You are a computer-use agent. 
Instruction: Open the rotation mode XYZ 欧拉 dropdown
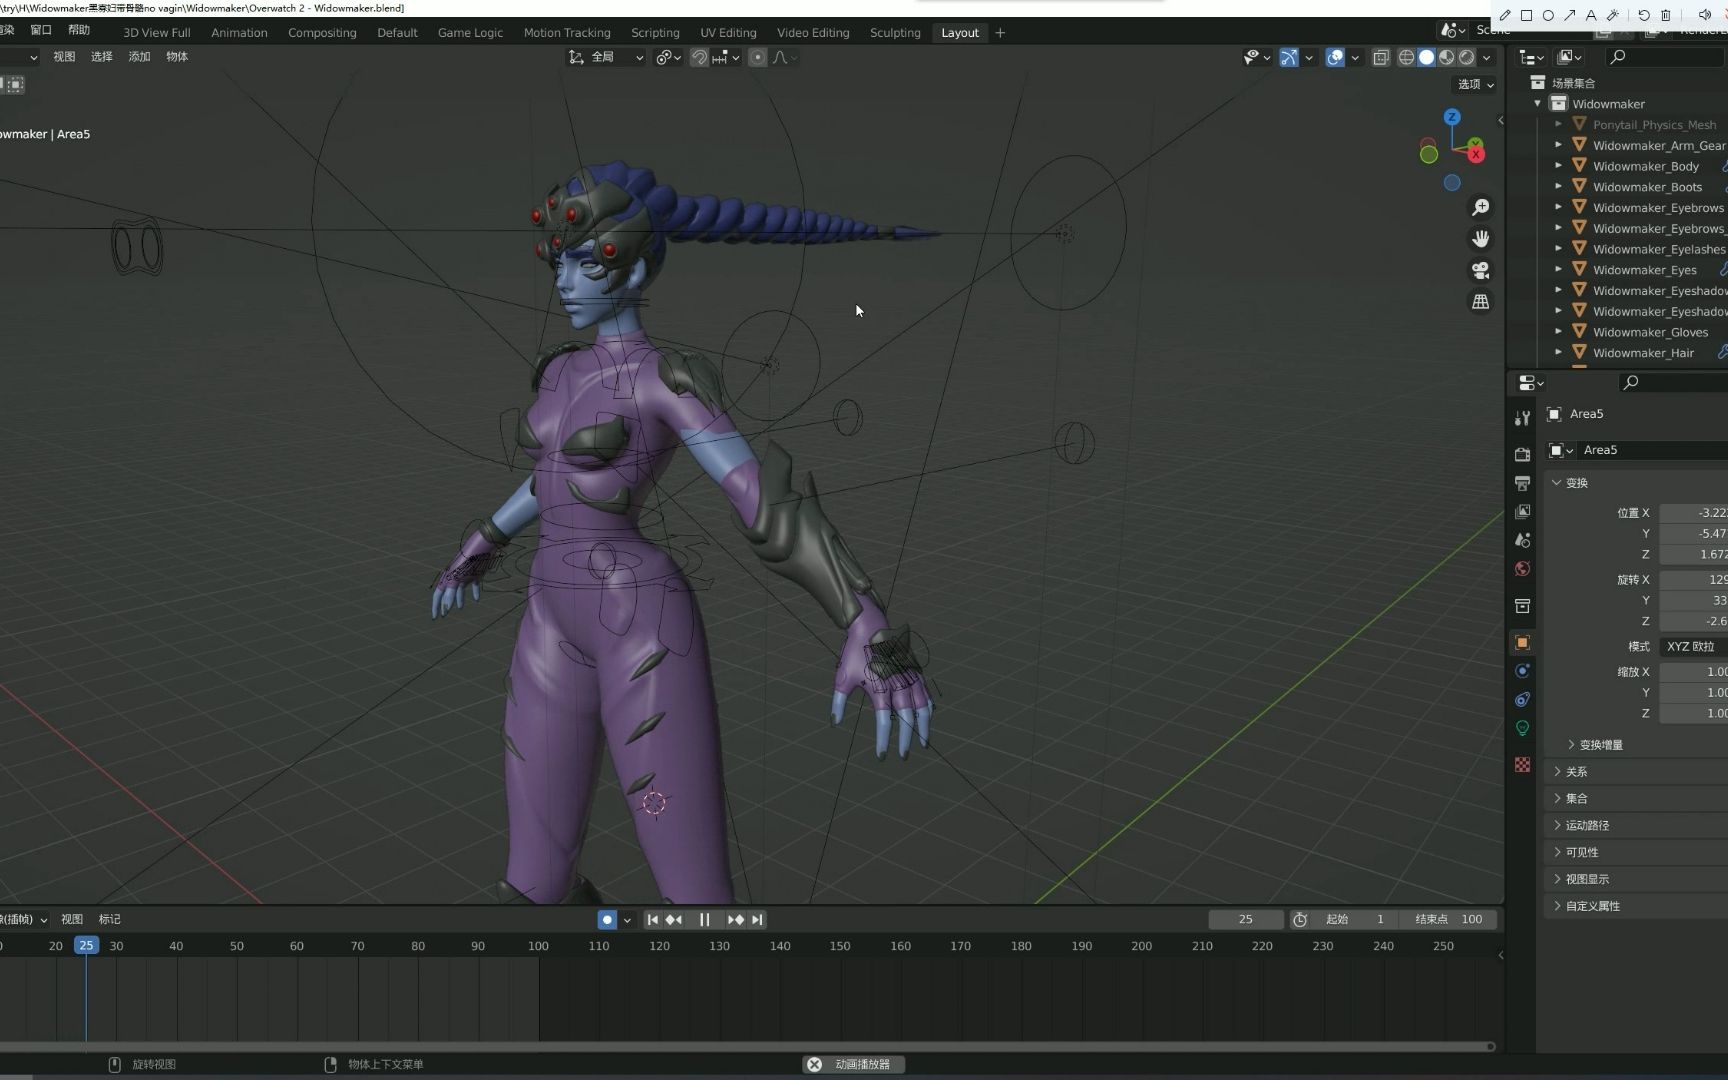(1694, 646)
